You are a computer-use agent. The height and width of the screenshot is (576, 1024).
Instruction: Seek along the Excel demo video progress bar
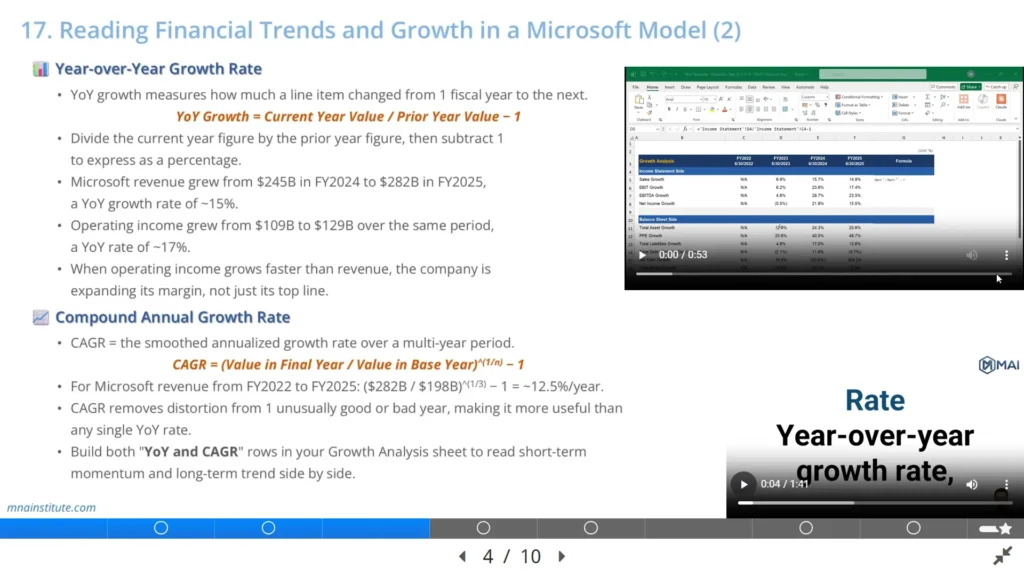[x=824, y=274]
